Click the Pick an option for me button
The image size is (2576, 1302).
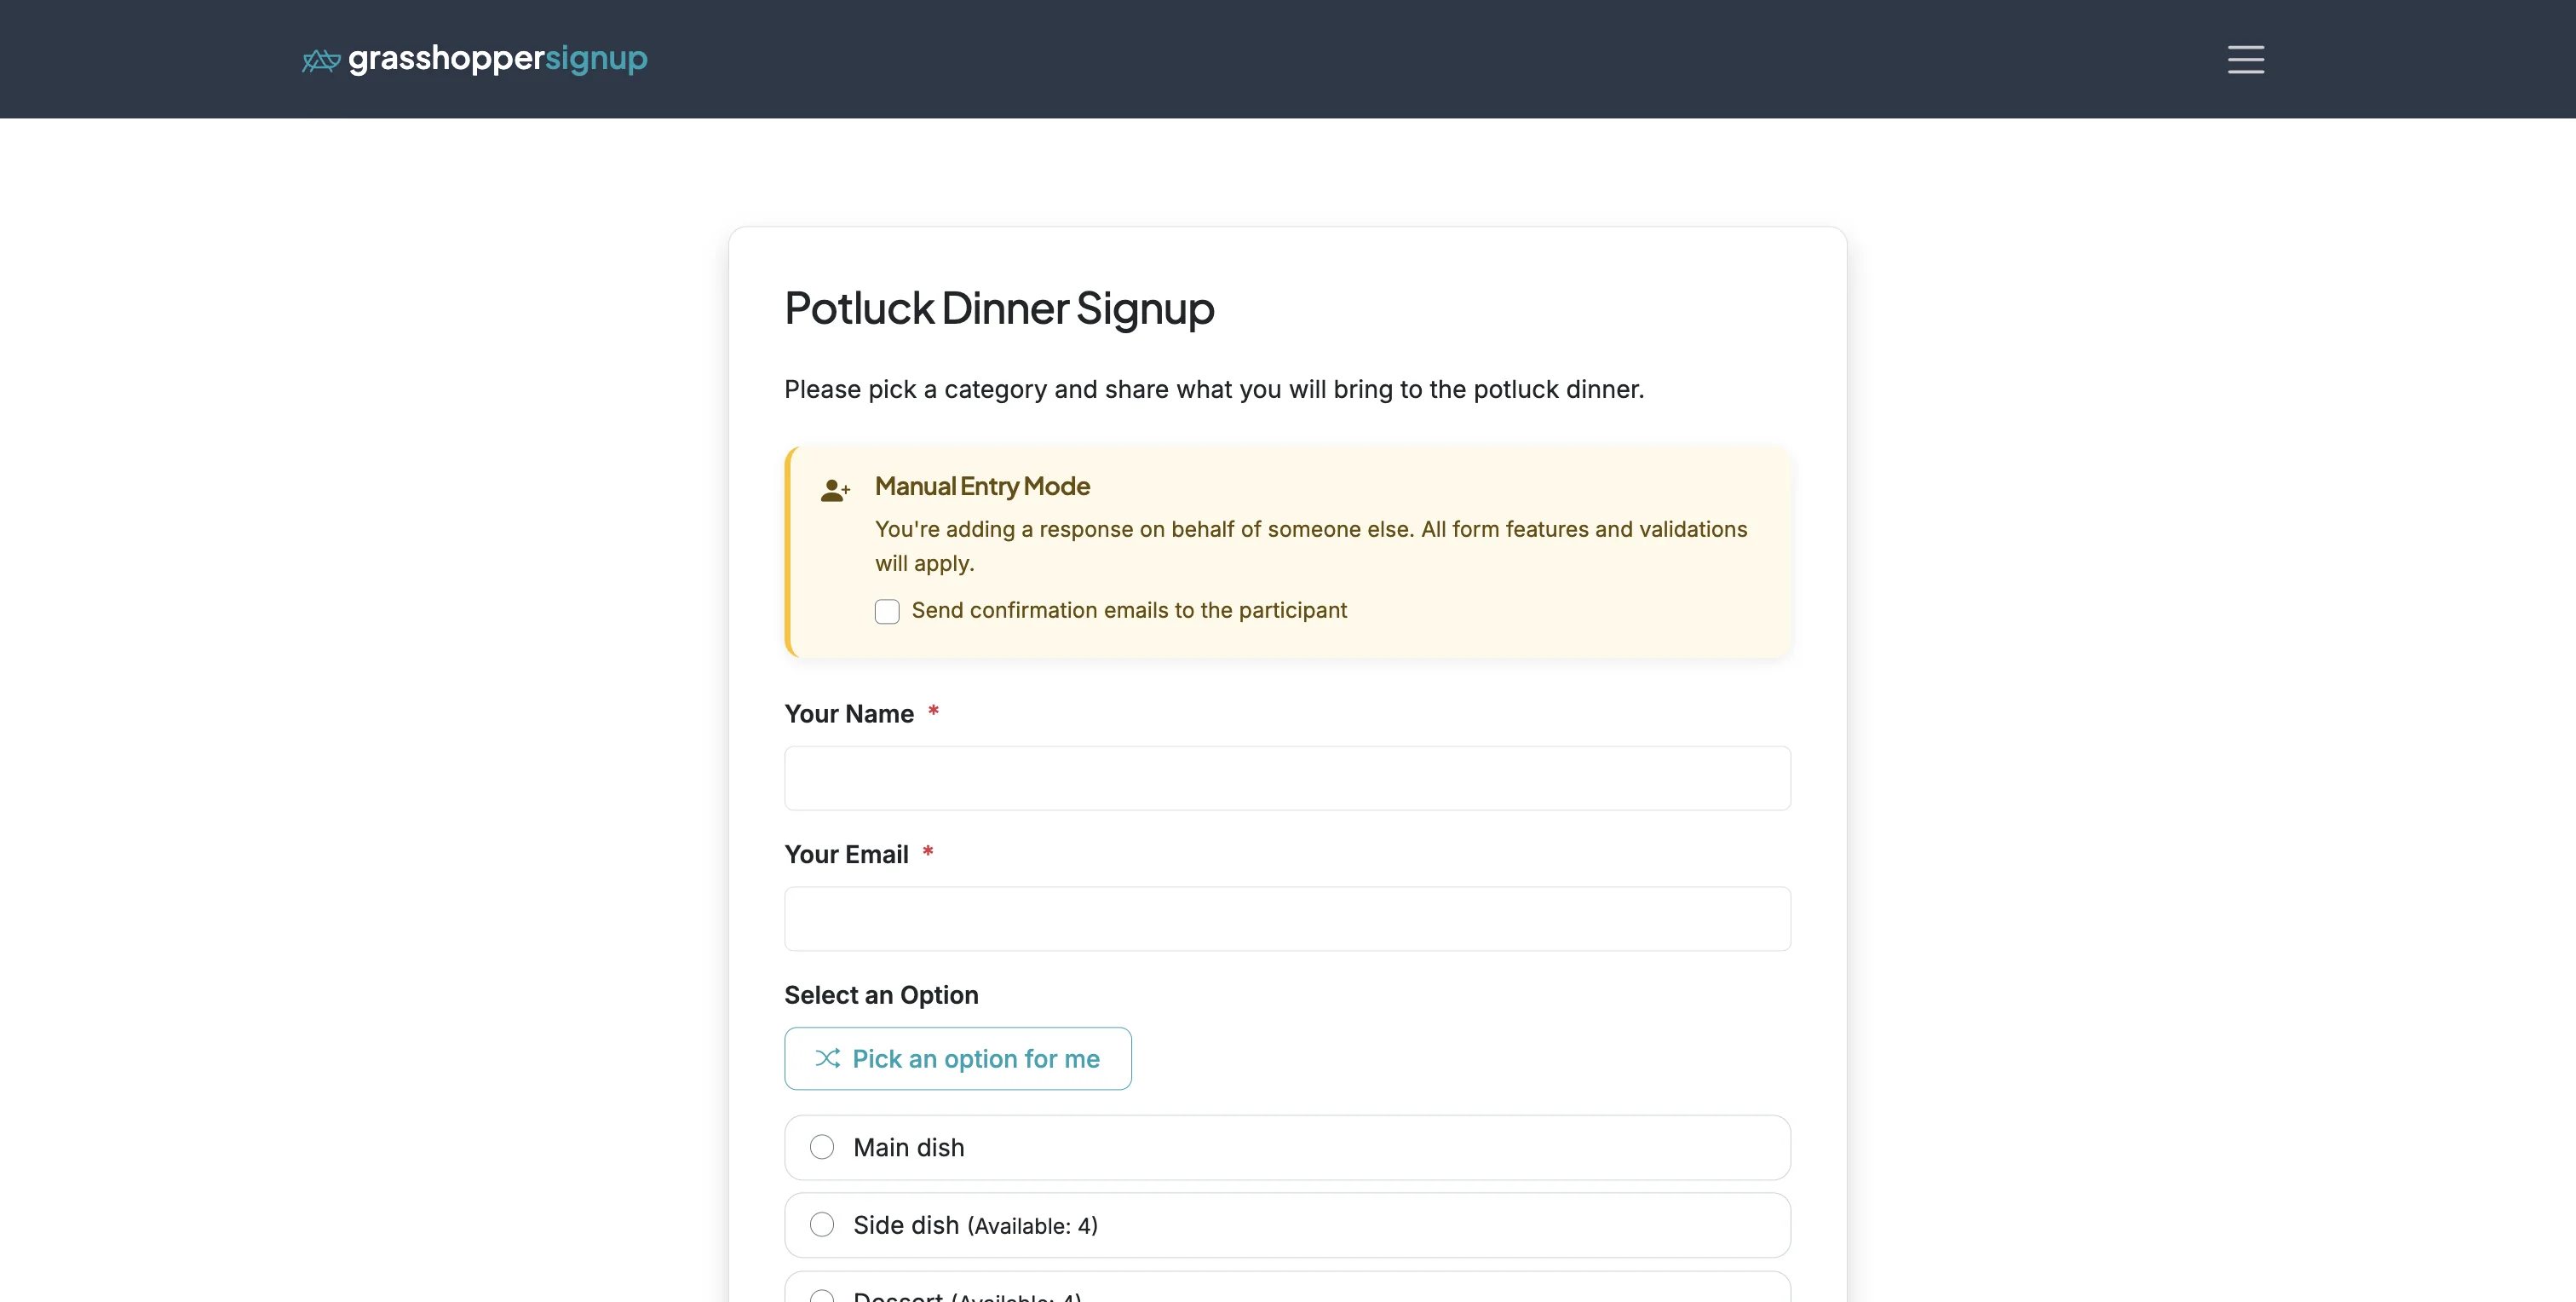coord(957,1058)
